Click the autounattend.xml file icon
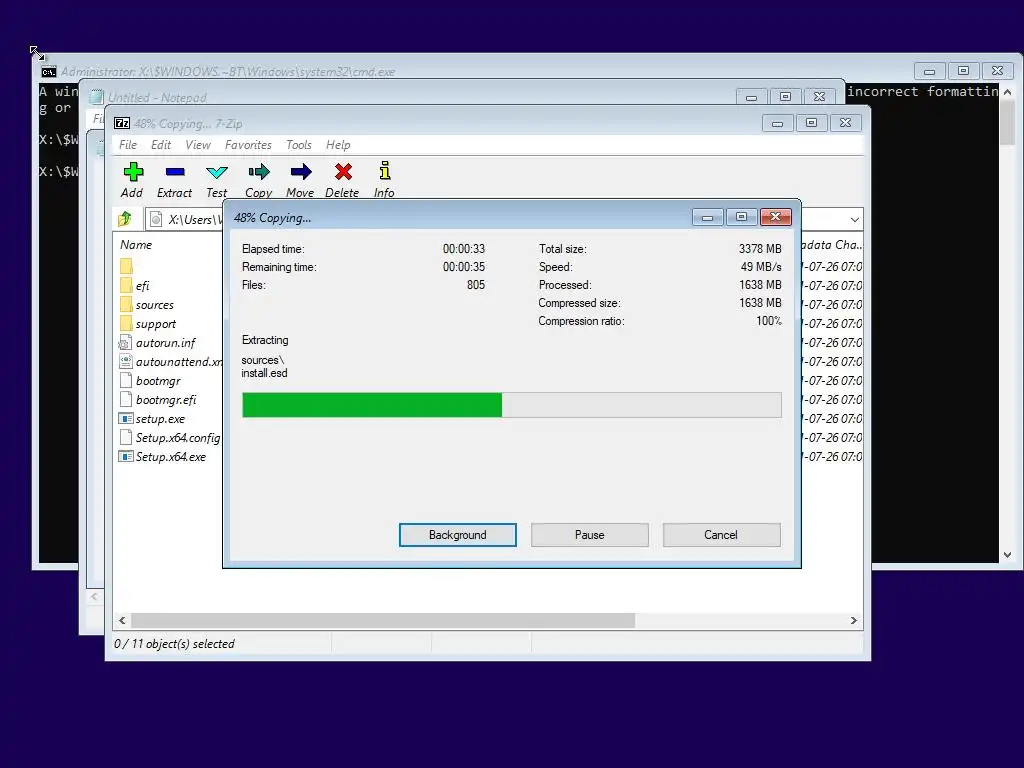Image resolution: width=1024 pixels, height=768 pixels. point(125,361)
